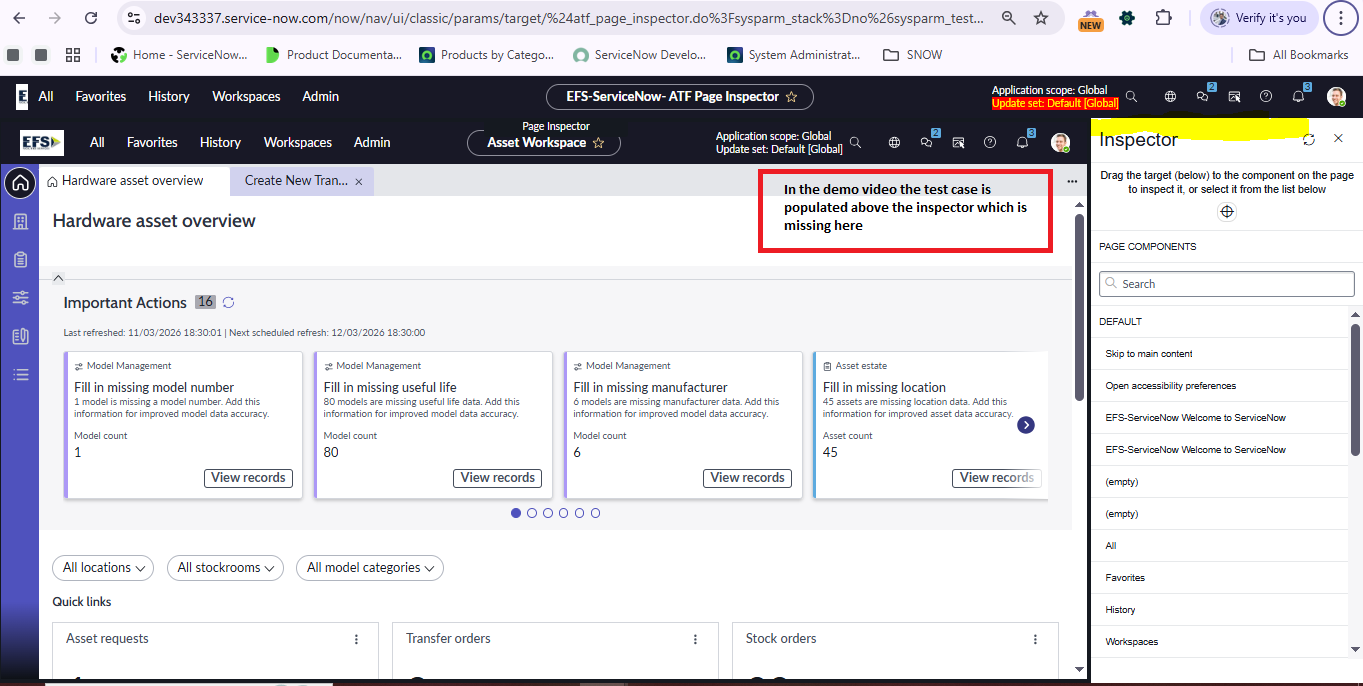Open notifications bell in the outer banner
The image size is (1363, 686).
(1298, 97)
